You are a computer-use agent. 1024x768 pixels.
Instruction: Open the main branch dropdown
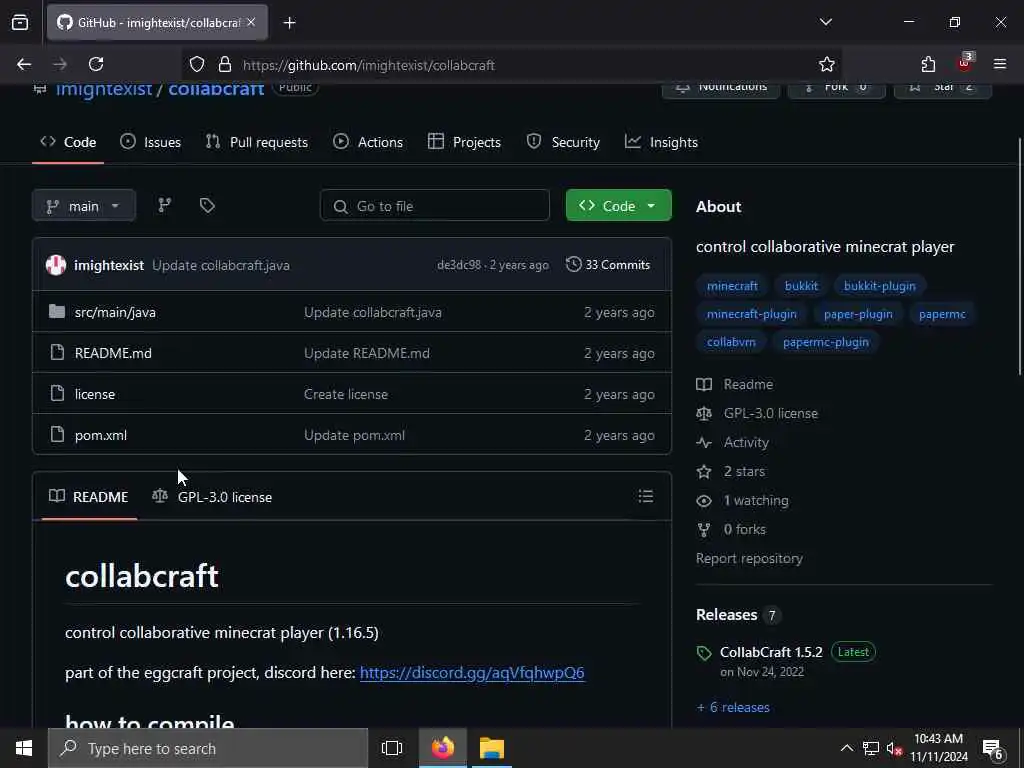[84, 206]
